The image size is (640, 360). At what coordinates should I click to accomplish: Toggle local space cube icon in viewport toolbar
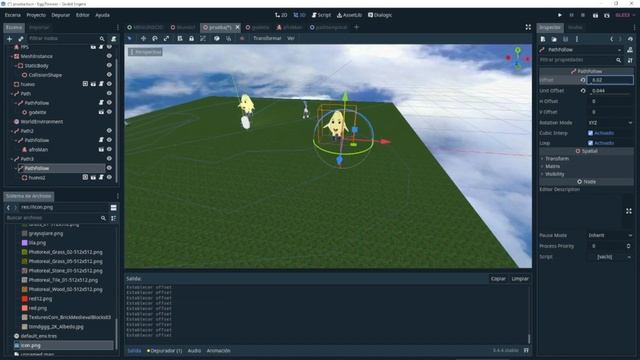pyautogui.click(x=217, y=38)
